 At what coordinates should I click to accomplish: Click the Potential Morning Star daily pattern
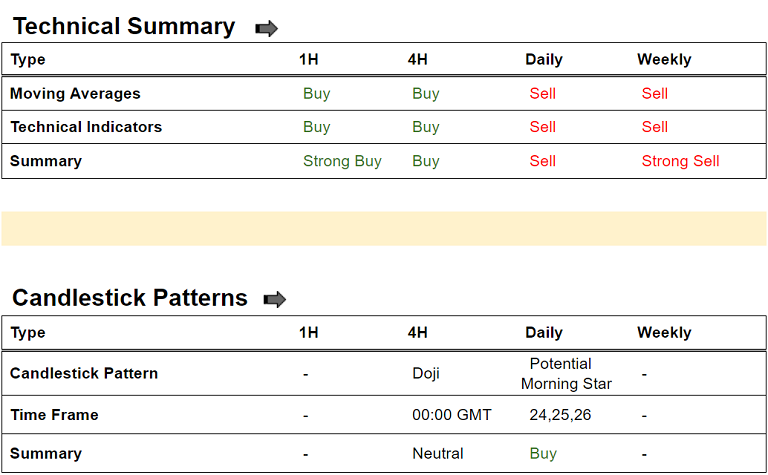[566, 374]
